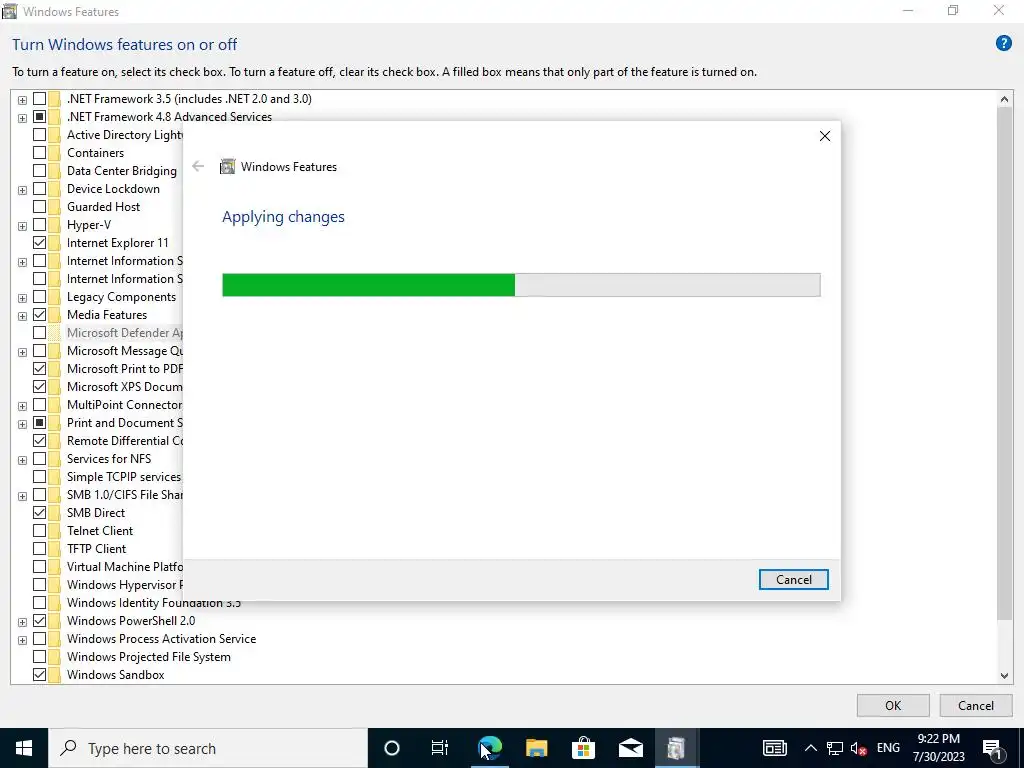Screen dimensions: 1024x768
Task: Select Windows Features taskbar icon
Action: [x=676, y=748]
